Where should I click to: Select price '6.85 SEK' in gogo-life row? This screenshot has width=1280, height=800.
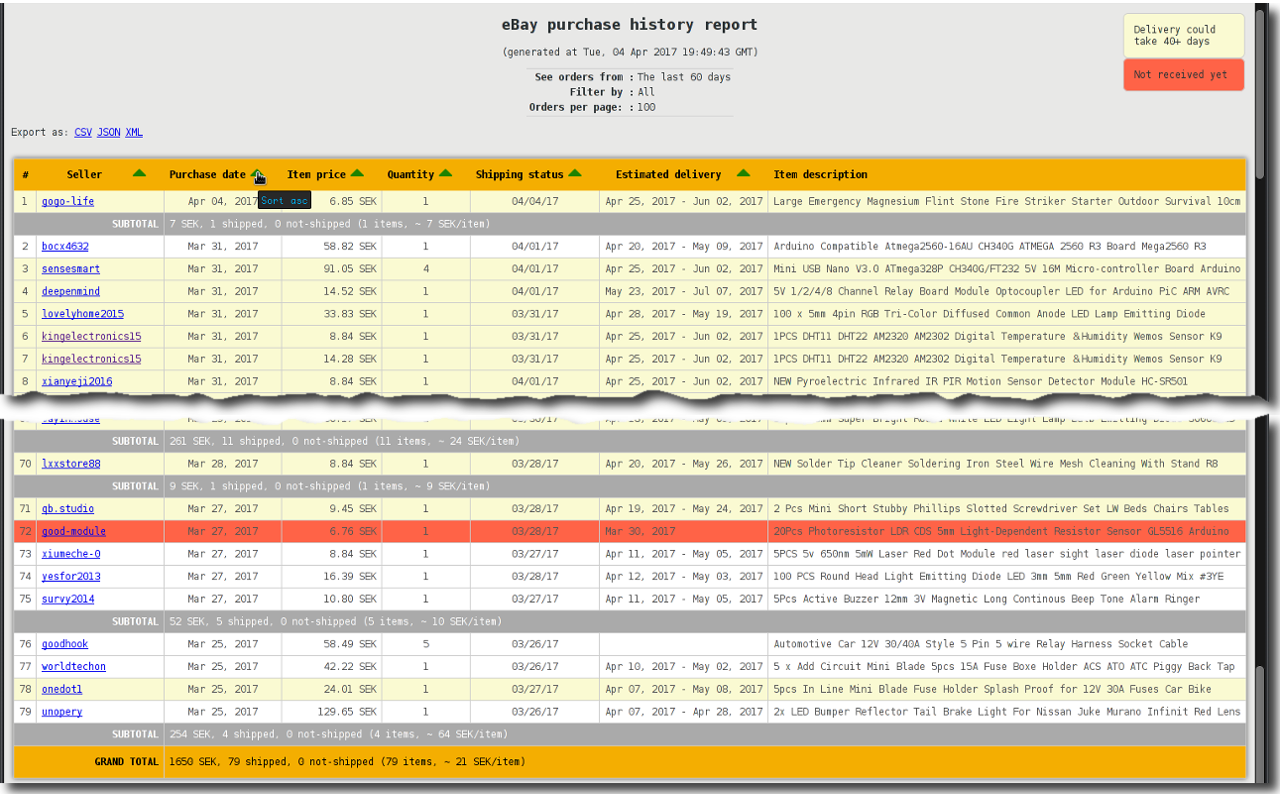(x=353, y=201)
